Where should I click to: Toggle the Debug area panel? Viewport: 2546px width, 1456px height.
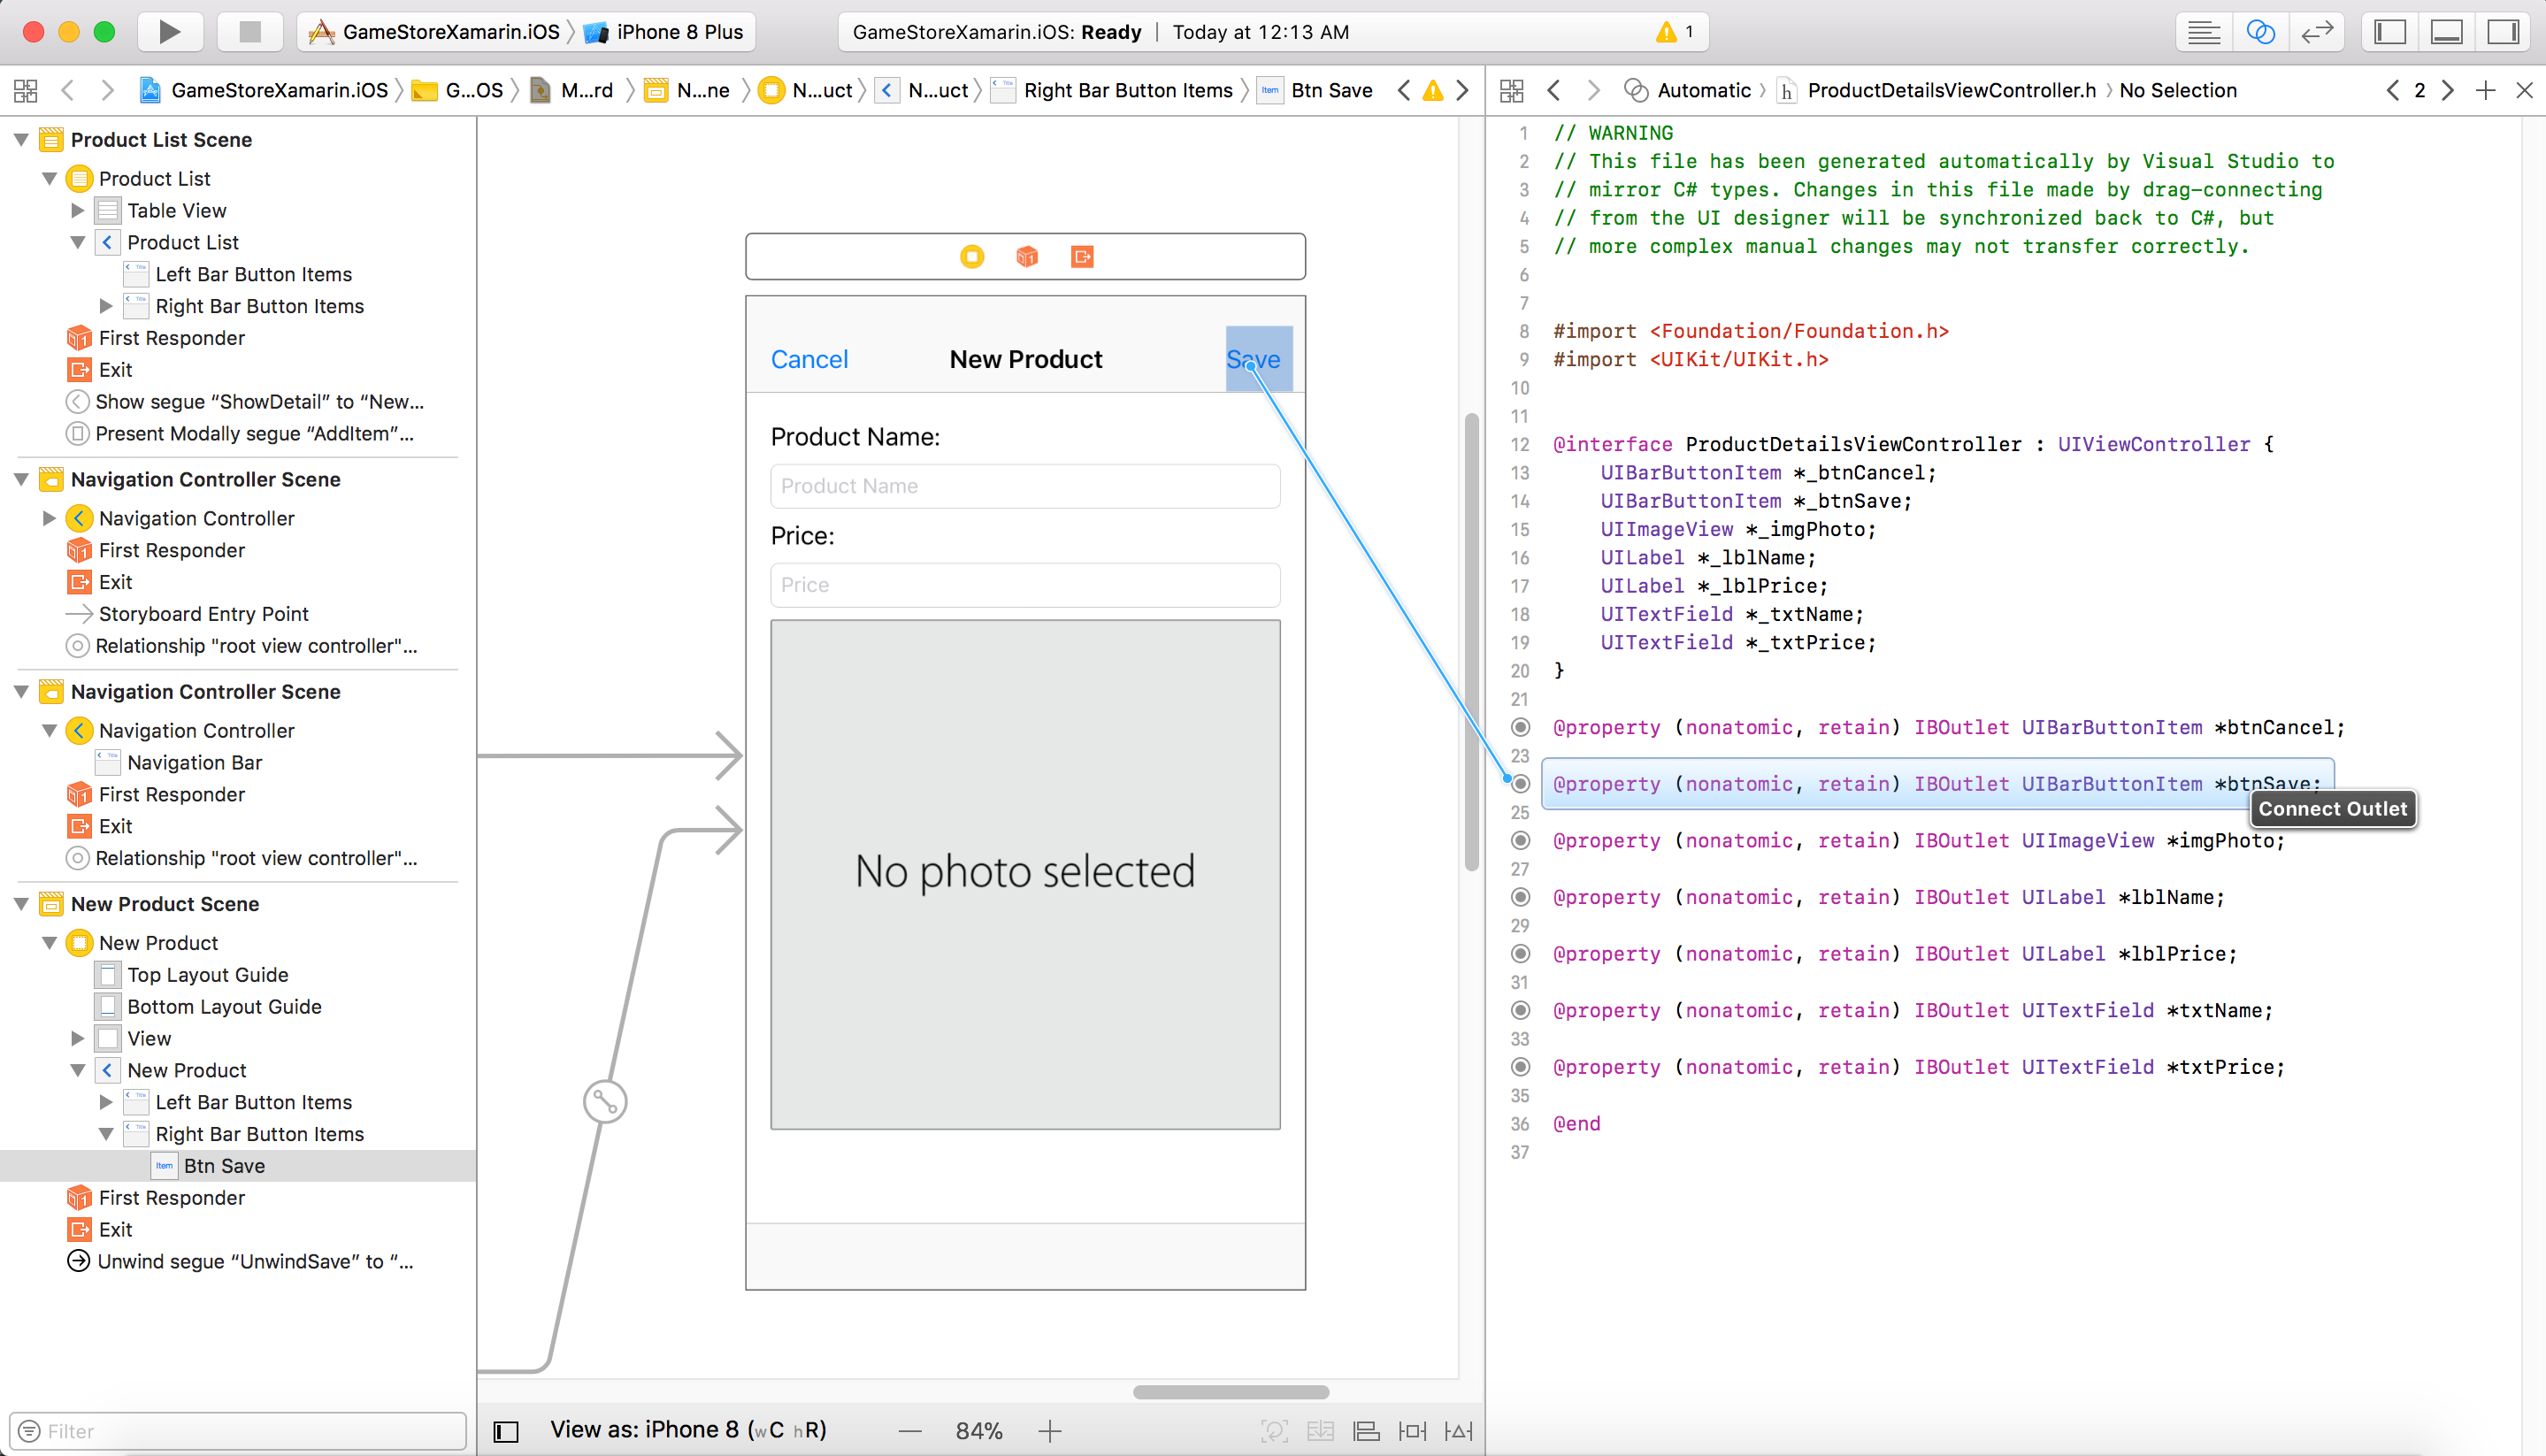[2446, 32]
